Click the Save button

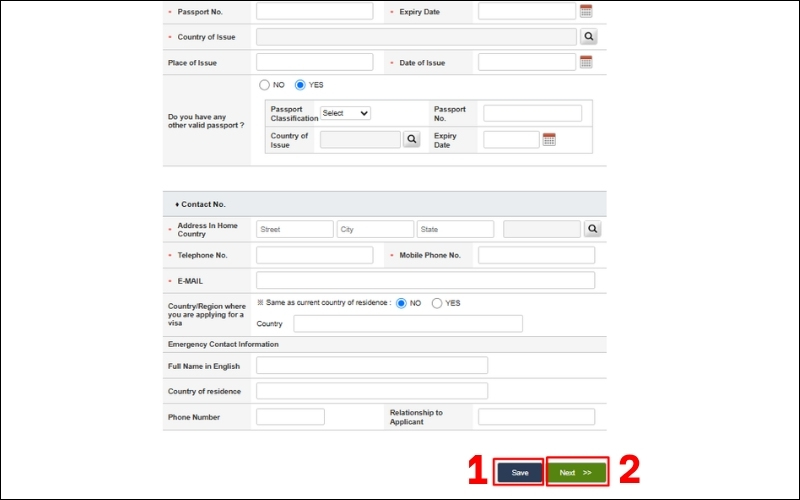519,472
